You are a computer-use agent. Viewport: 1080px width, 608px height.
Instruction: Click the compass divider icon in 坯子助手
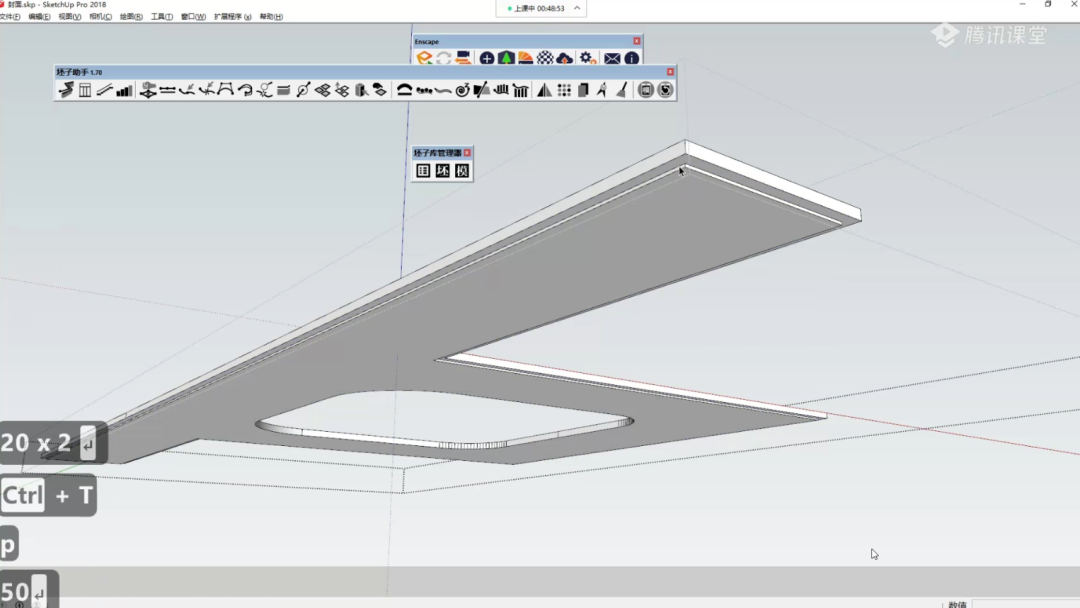(602, 90)
